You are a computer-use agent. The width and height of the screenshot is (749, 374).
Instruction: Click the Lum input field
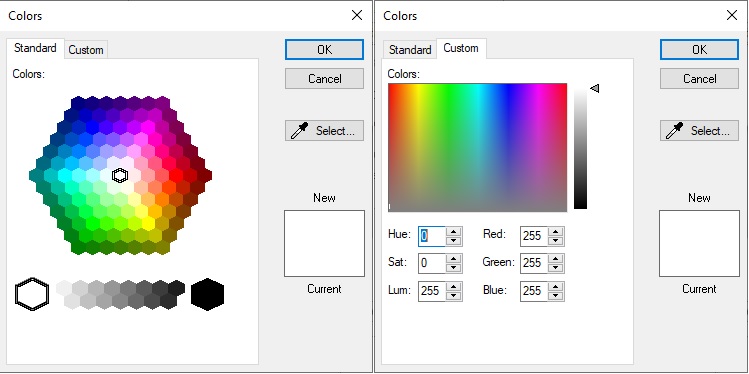coord(432,290)
